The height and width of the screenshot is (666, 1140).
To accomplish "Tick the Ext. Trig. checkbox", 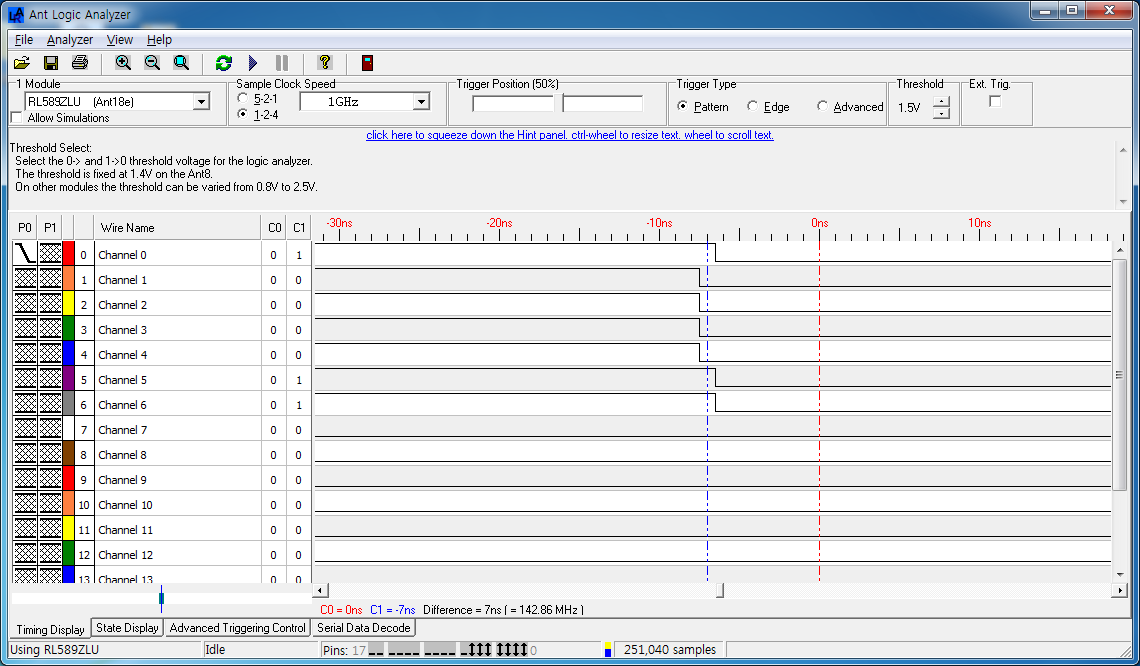I will (x=995, y=101).
